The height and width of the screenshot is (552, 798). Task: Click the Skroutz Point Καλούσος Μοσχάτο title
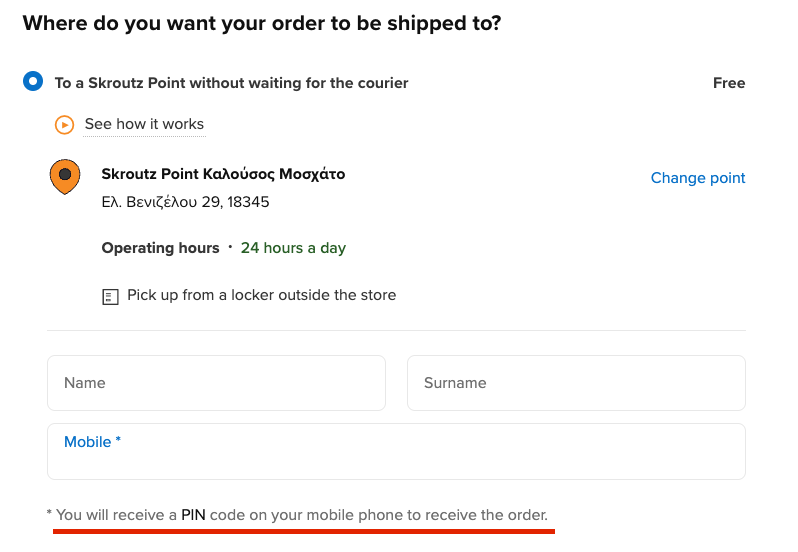point(223,174)
